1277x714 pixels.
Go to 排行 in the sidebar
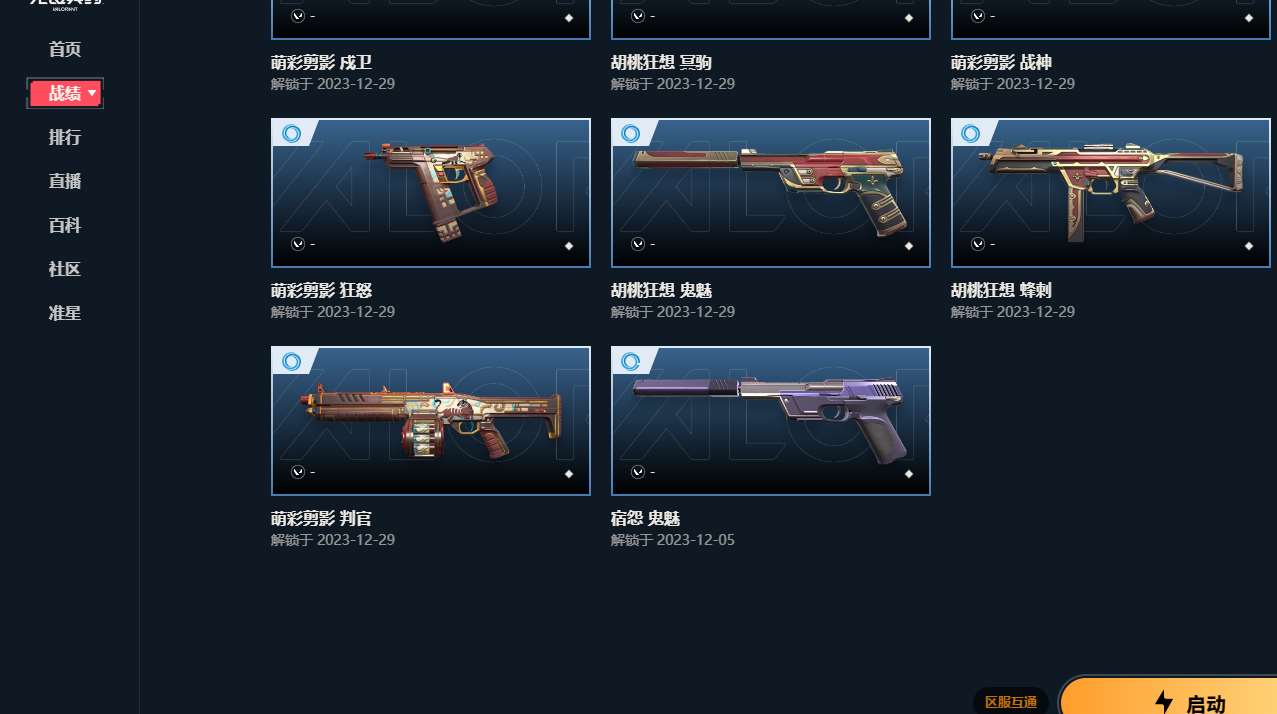click(65, 137)
